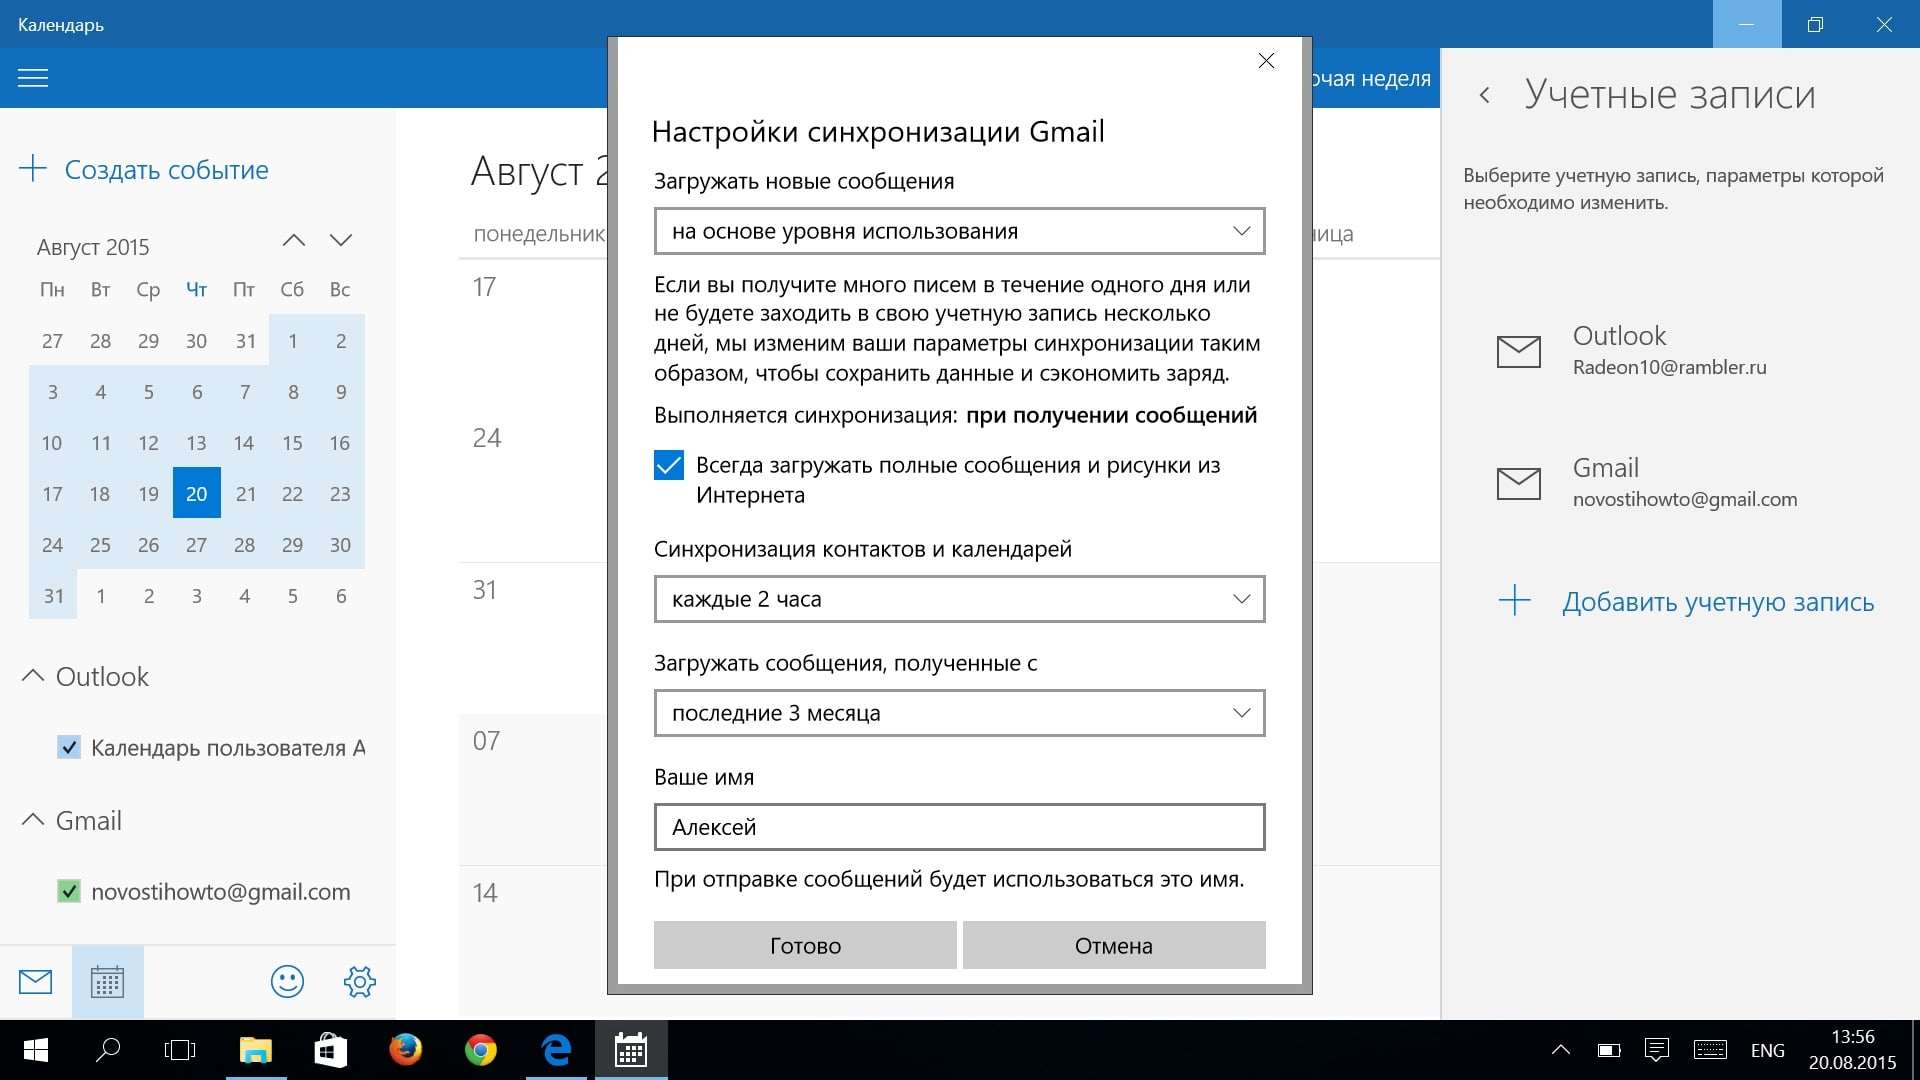Image resolution: width=1920 pixels, height=1080 pixels.
Task: Uncheck always download full messages checkbox
Action: [x=669, y=466]
